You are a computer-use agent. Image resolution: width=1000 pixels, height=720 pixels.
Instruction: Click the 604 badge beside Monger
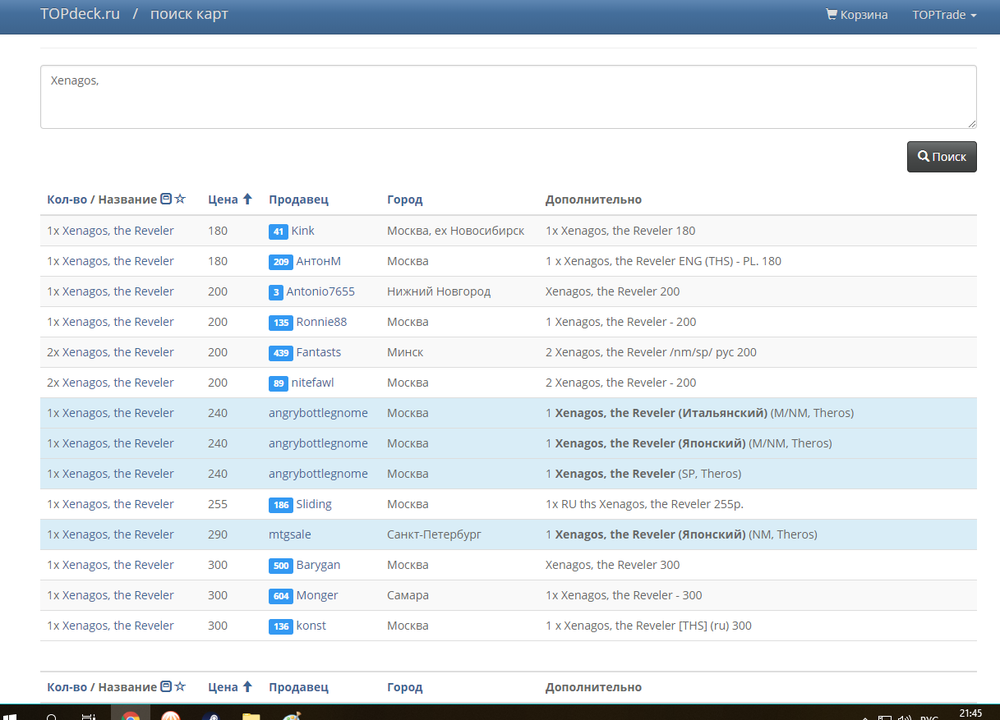pyautogui.click(x=280, y=596)
